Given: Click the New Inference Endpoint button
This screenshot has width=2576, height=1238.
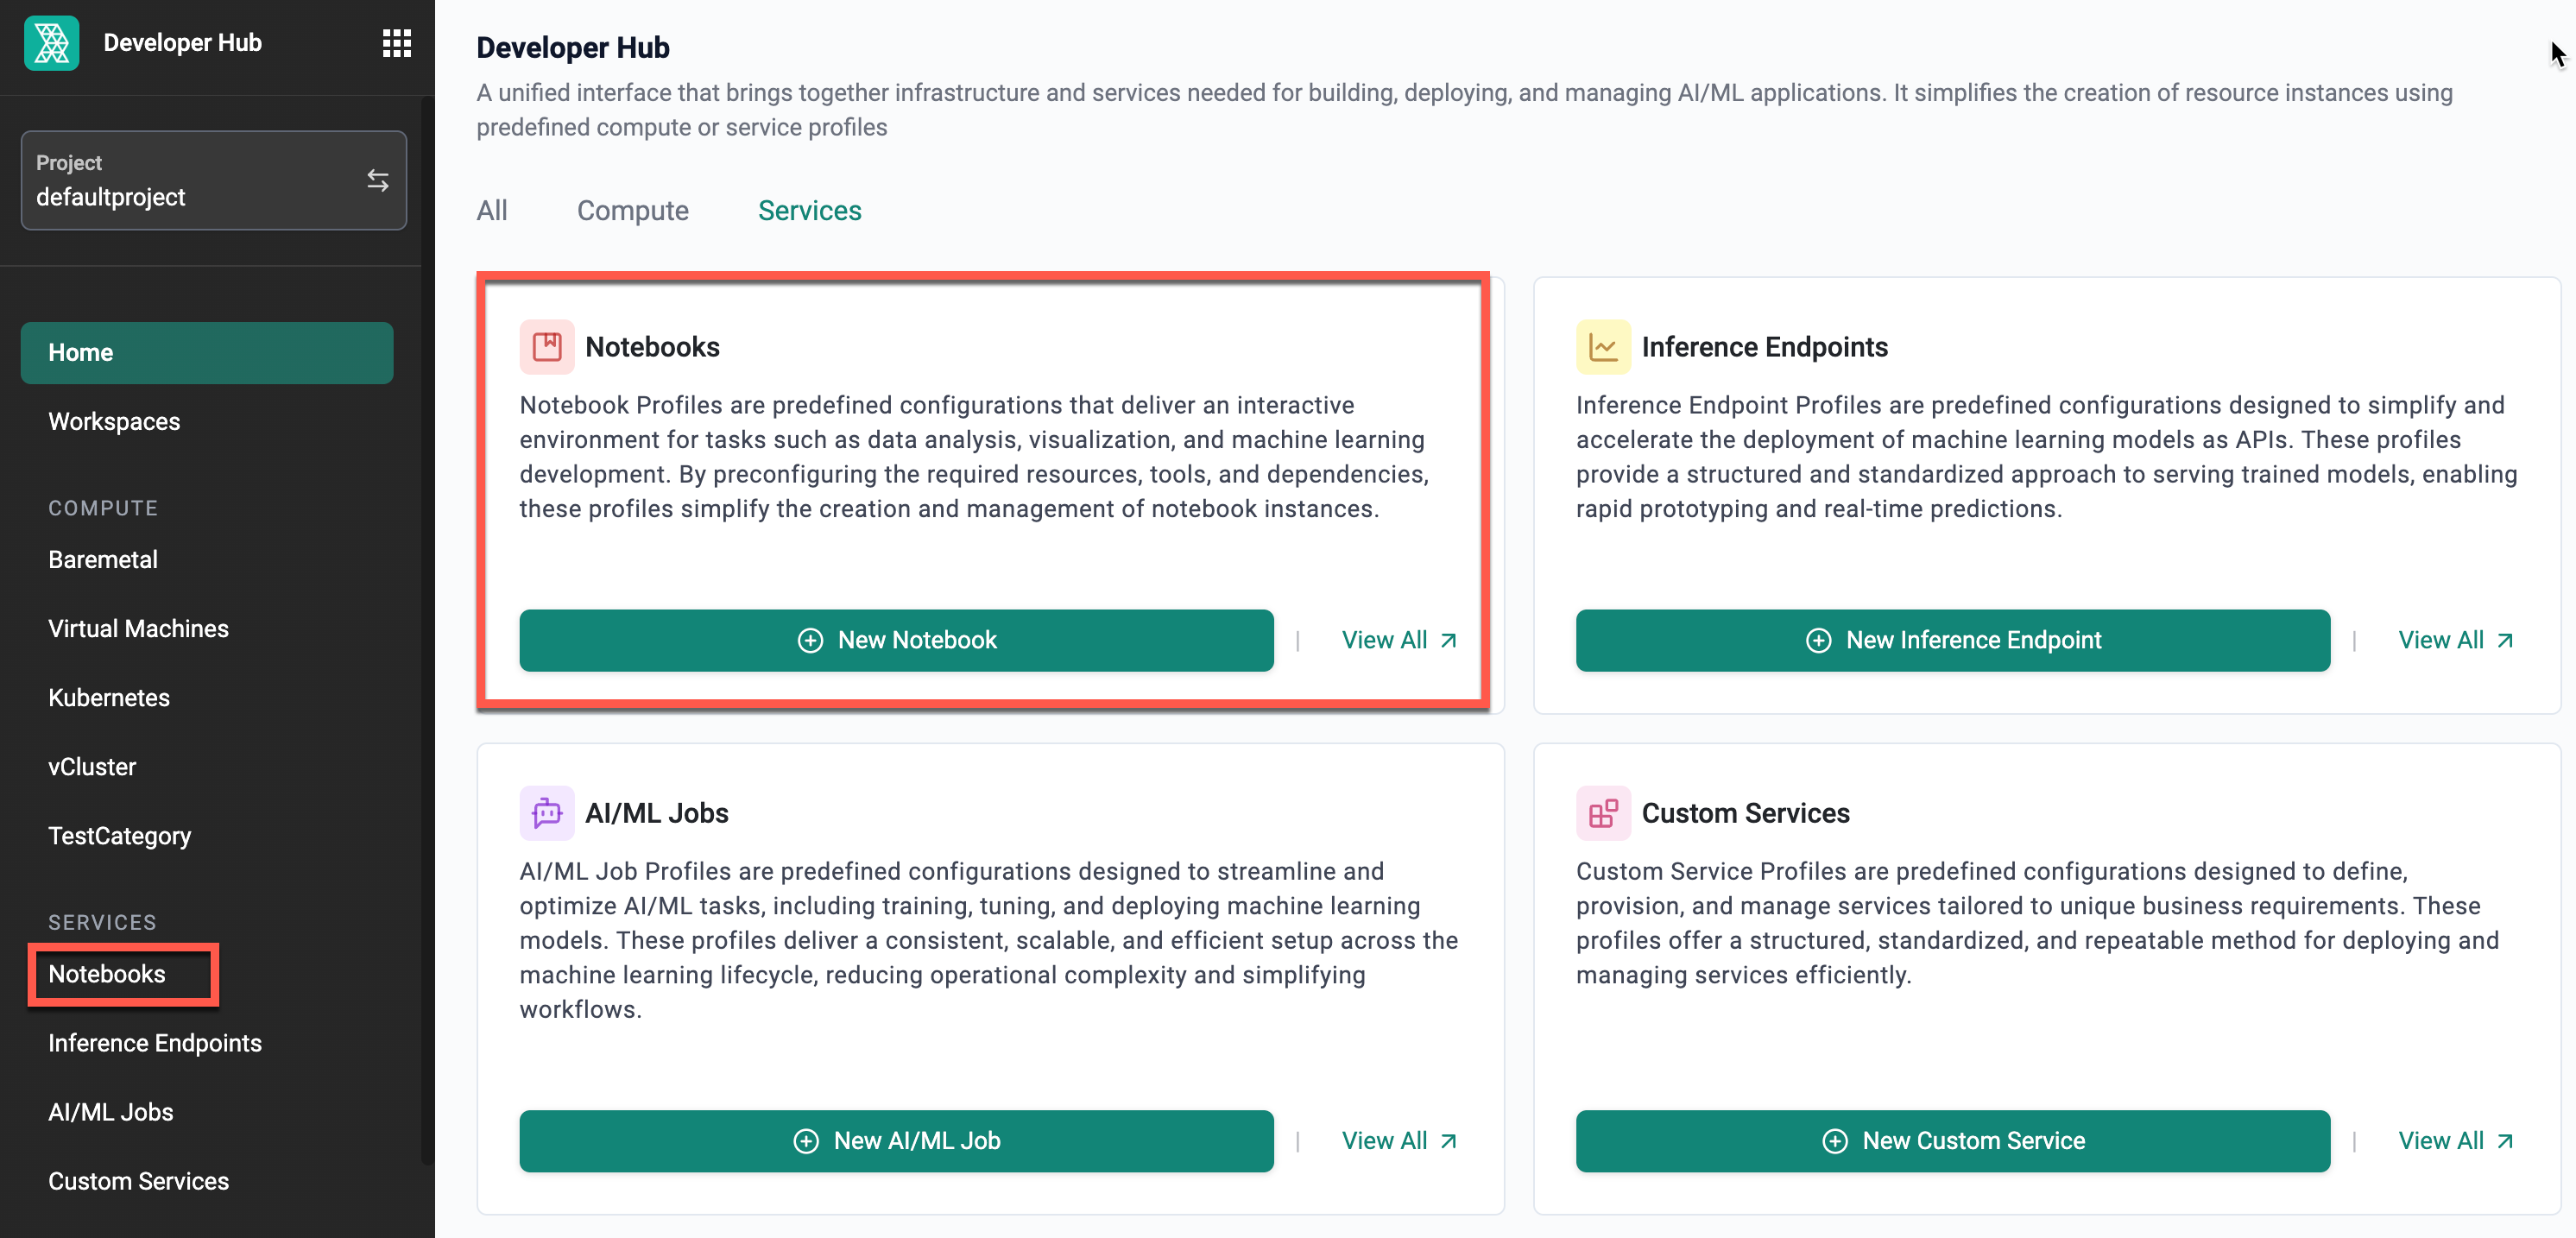Looking at the screenshot, I should tap(1952, 640).
